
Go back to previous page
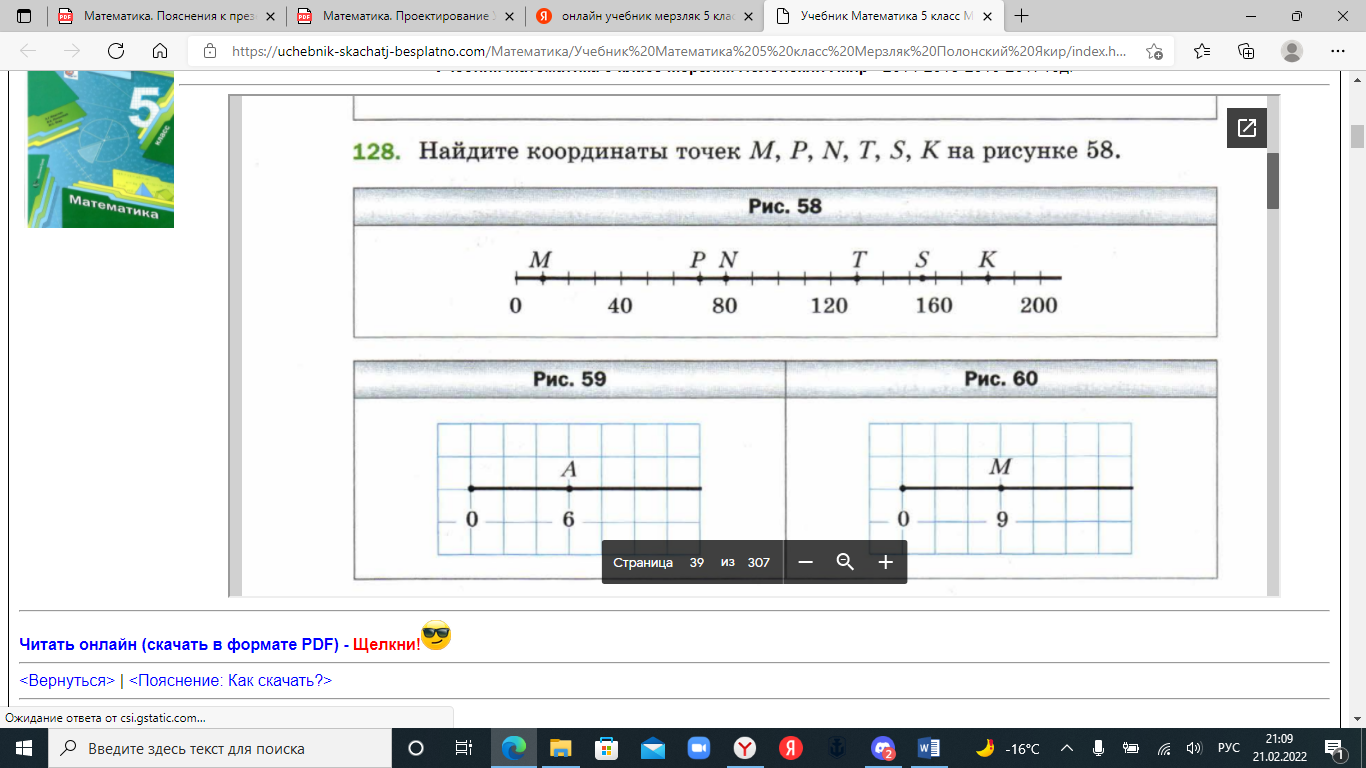pos(28,52)
